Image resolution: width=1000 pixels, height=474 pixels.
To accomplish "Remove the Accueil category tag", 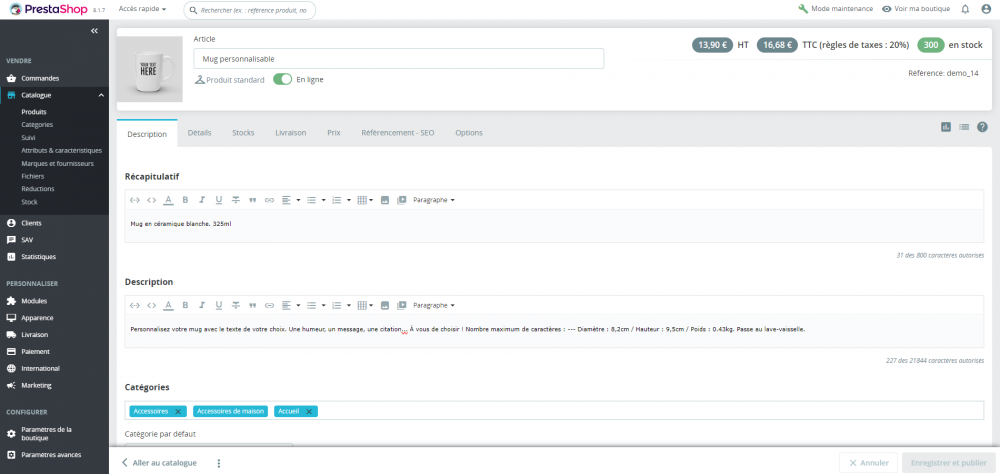I will 309,411.
